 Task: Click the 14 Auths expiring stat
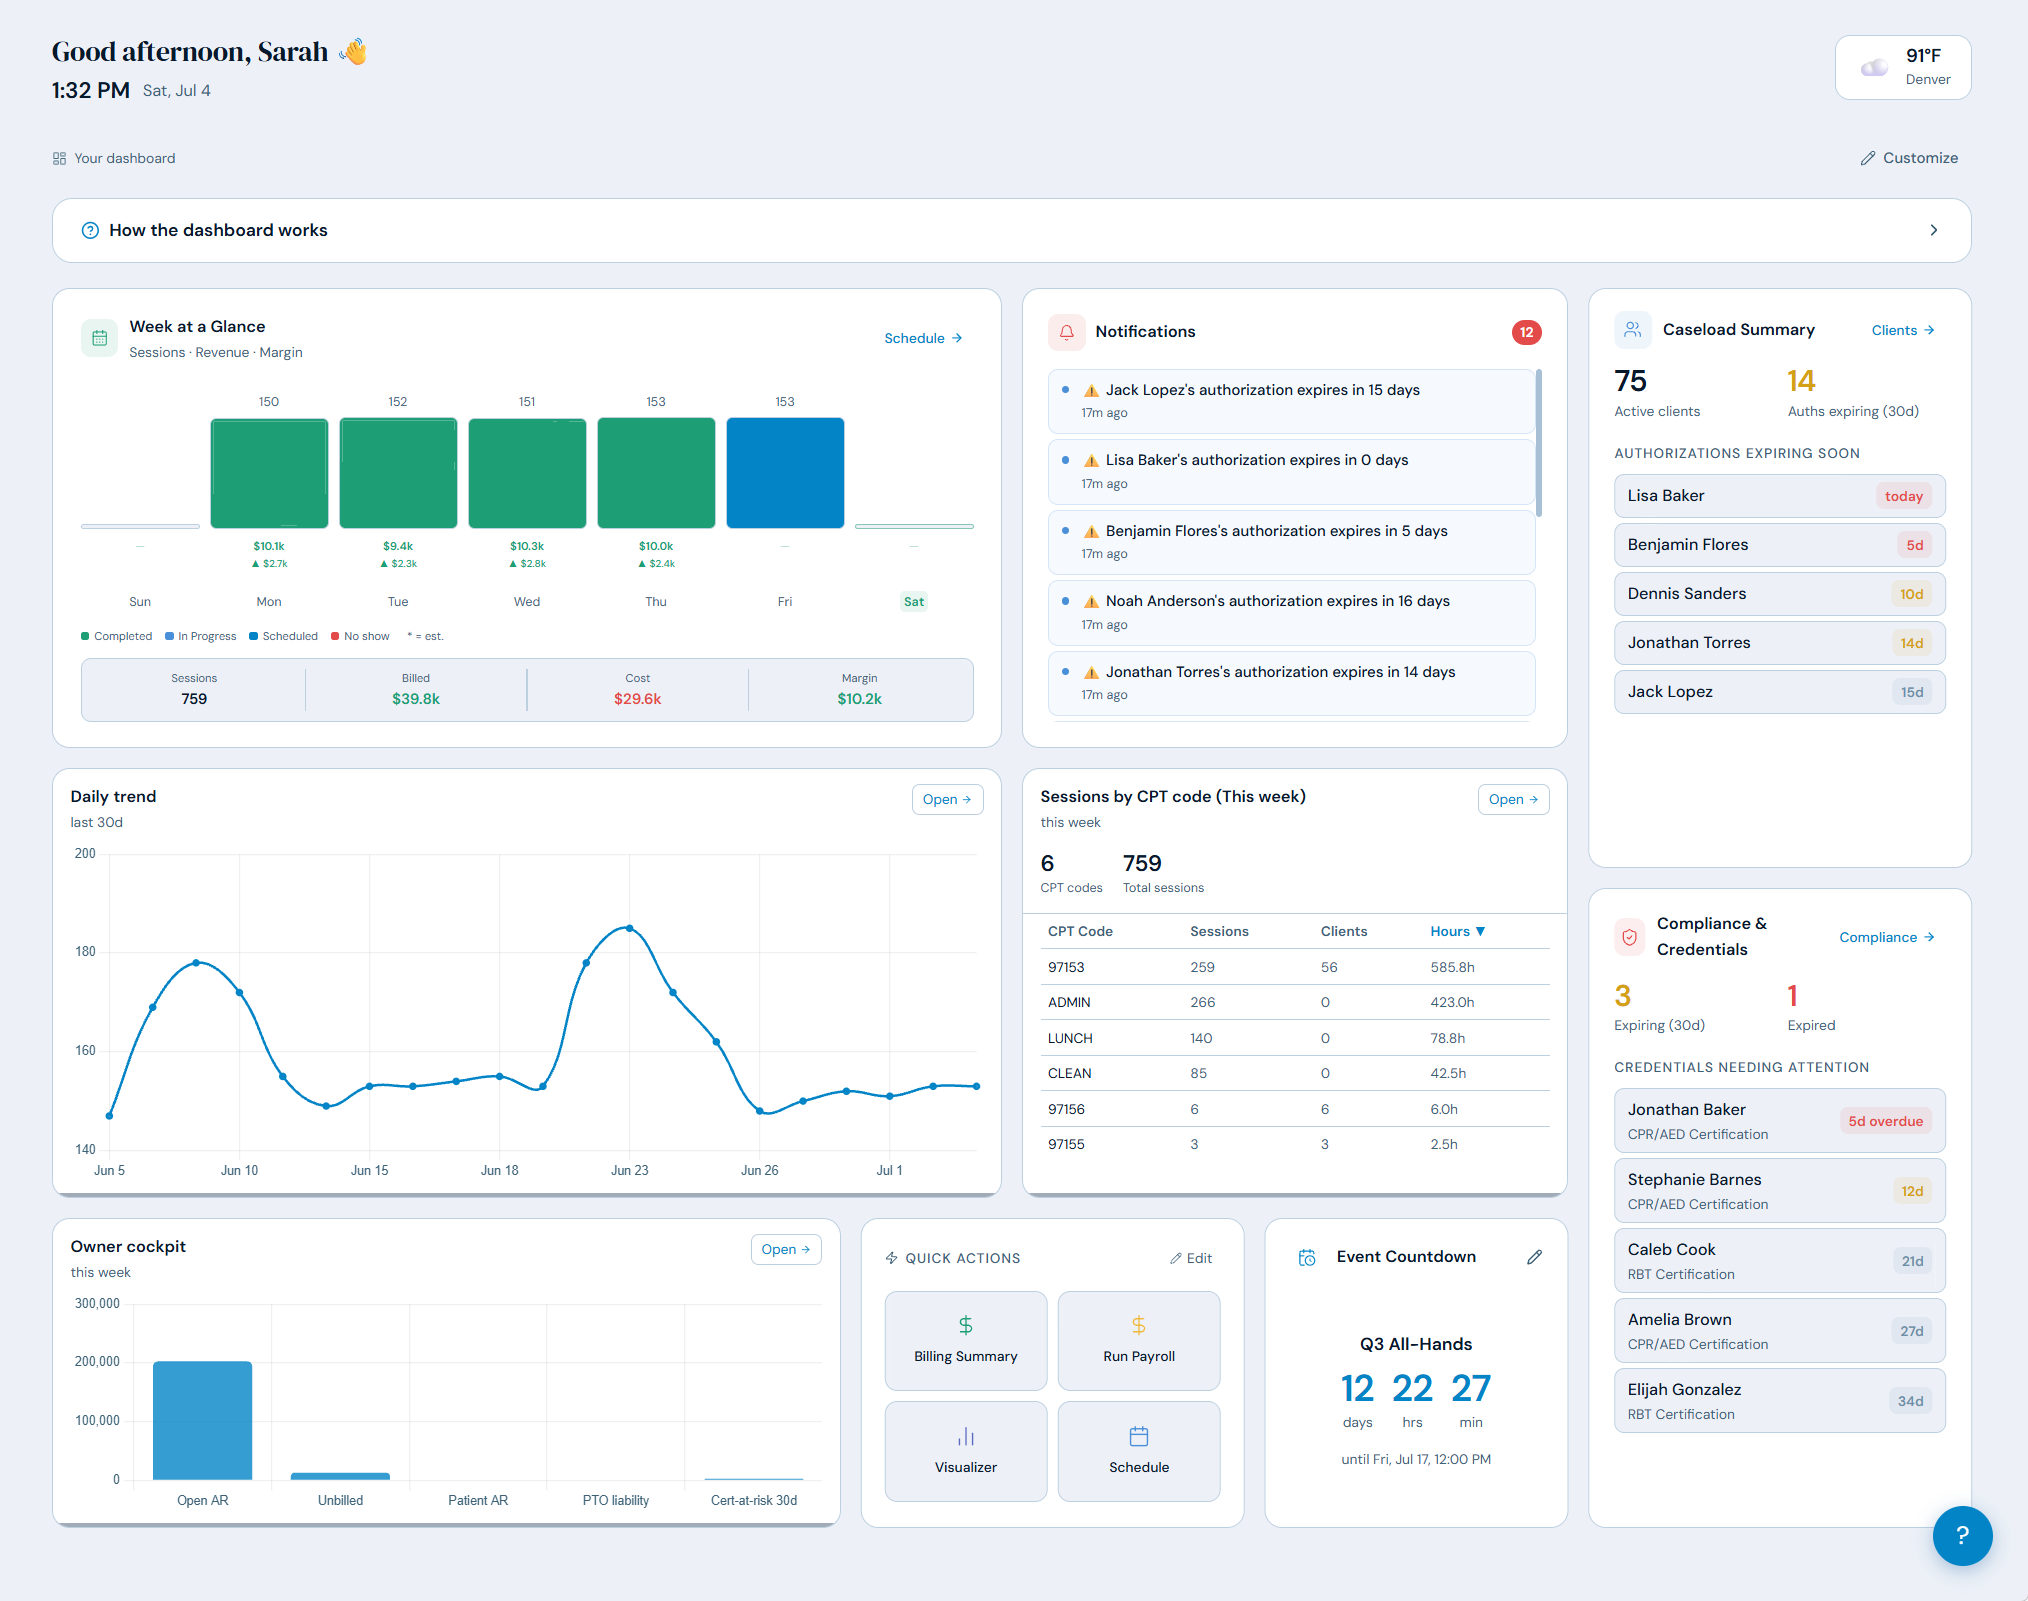[1852, 392]
